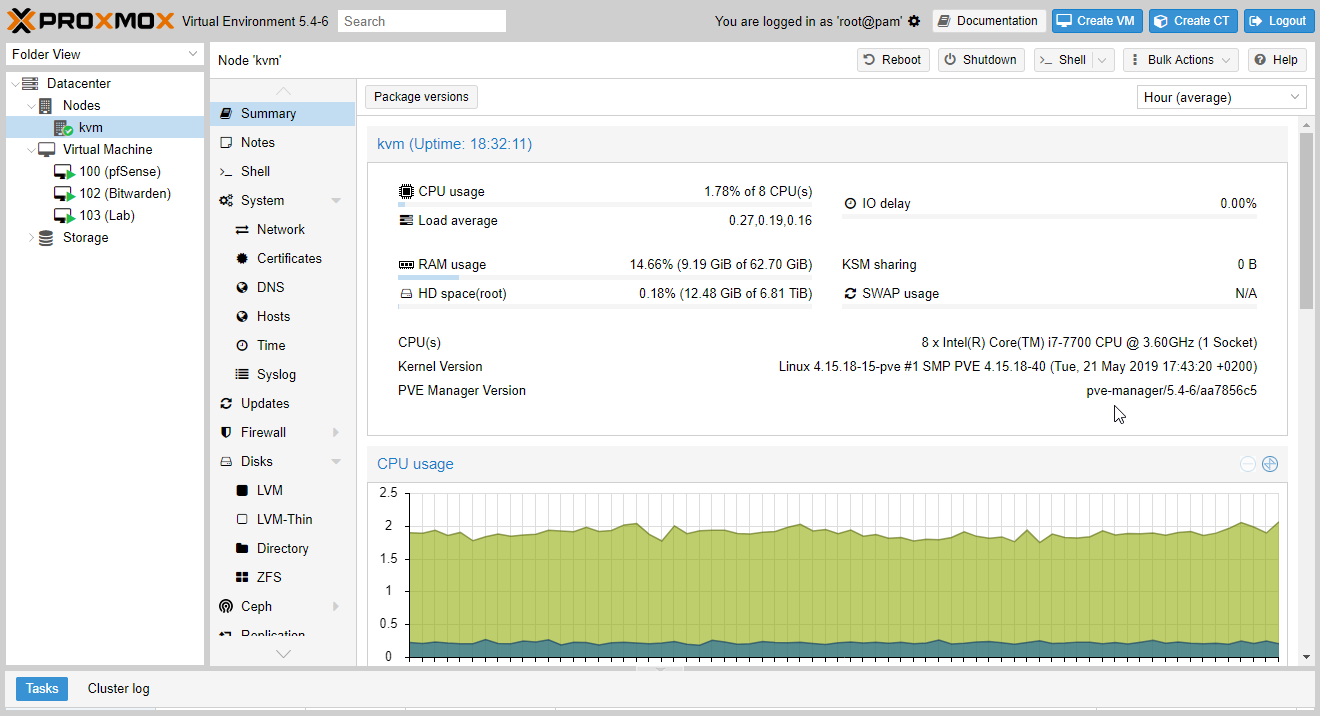Click the Create VM button
This screenshot has width=1320, height=716.
pos(1098,21)
